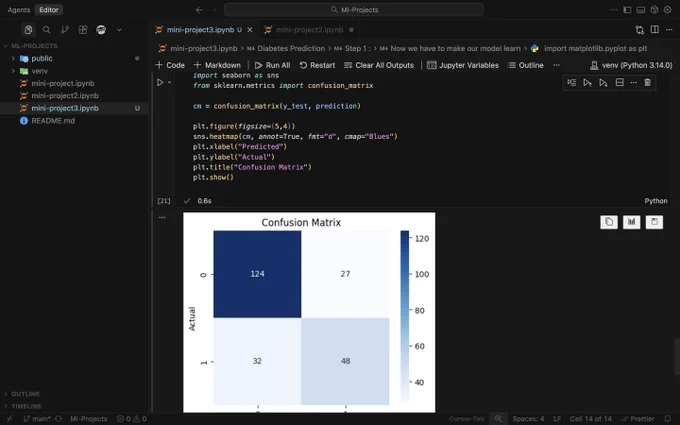Close the mini-project3.ipynb tab
The width and height of the screenshot is (680, 425).
tap(250, 29)
